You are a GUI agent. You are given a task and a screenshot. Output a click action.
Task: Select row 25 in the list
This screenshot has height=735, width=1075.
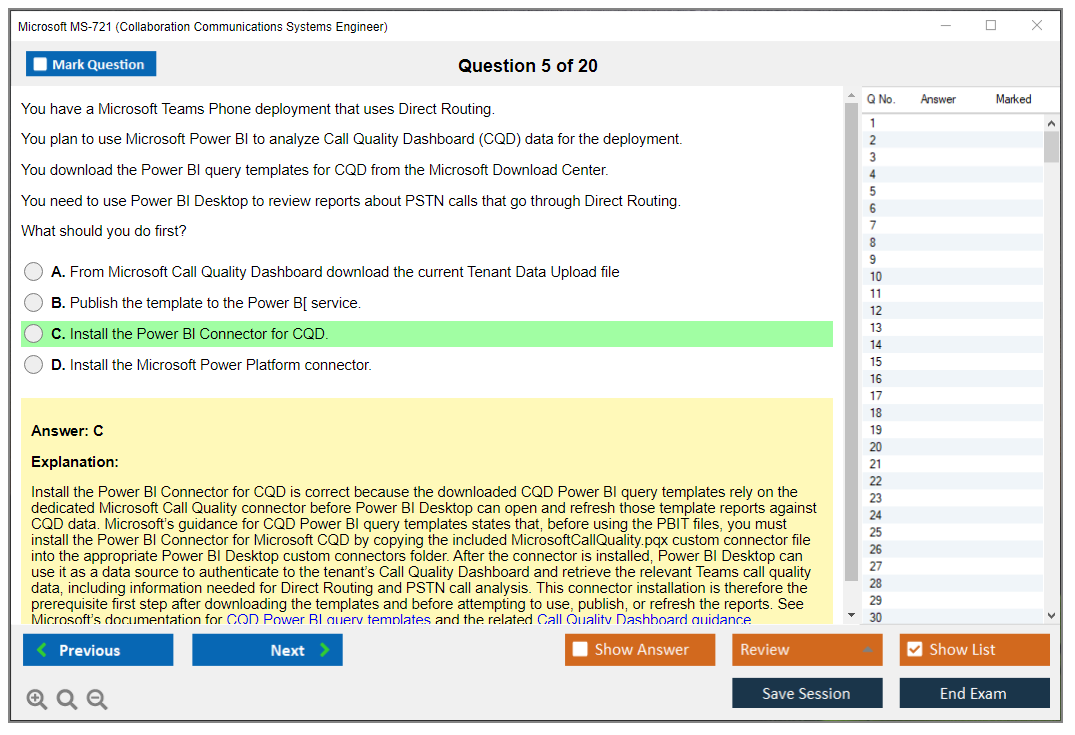[x=953, y=532]
